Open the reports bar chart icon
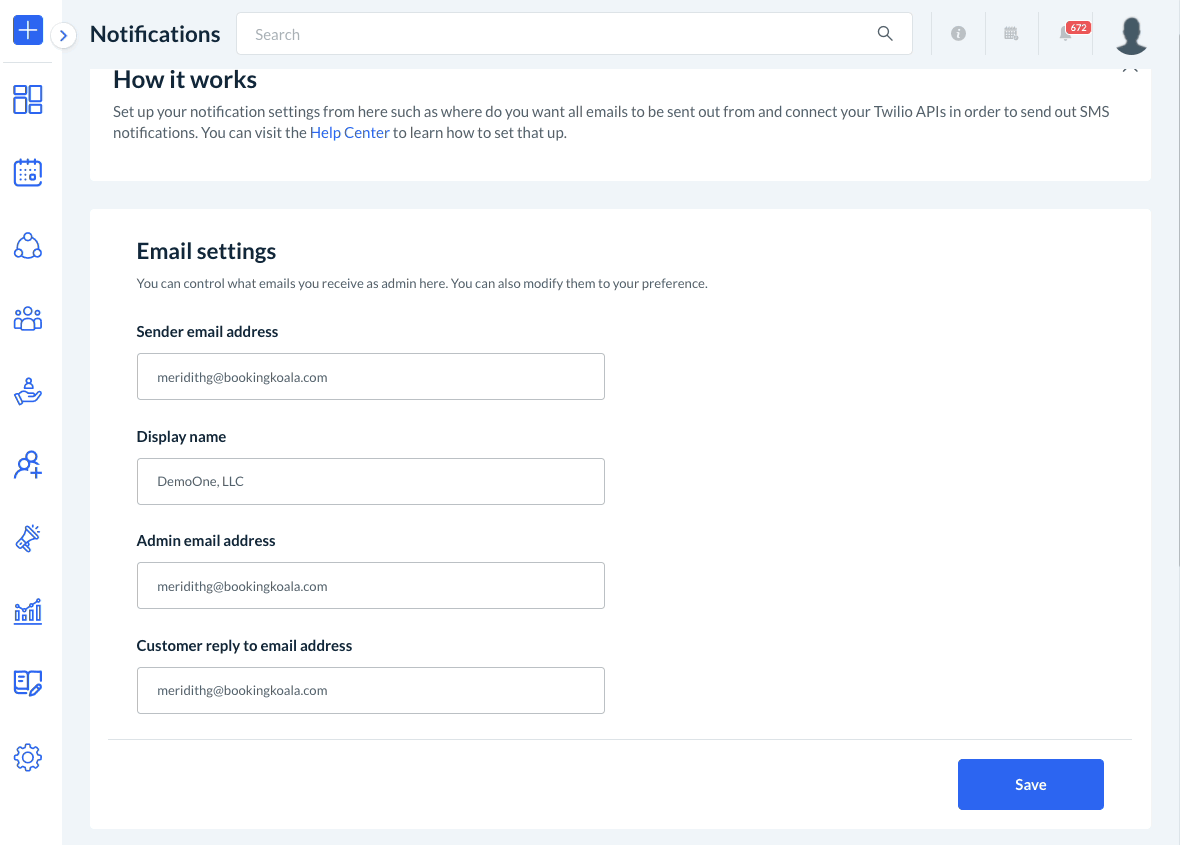 coord(28,611)
